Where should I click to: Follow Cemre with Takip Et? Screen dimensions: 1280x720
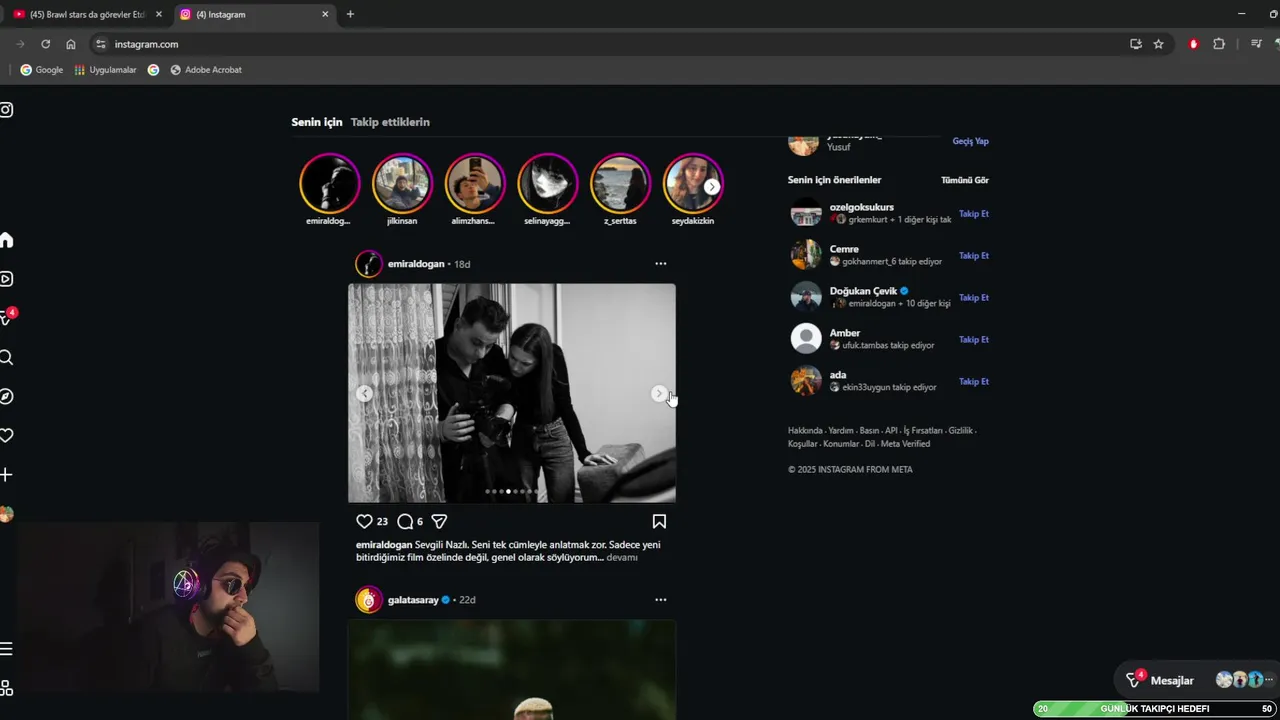[x=974, y=256]
